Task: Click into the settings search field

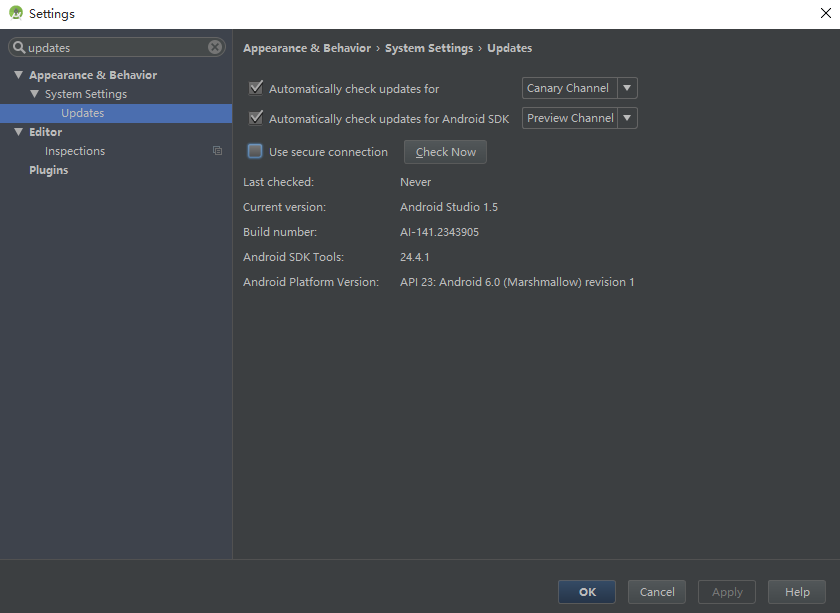Action: coord(117,47)
